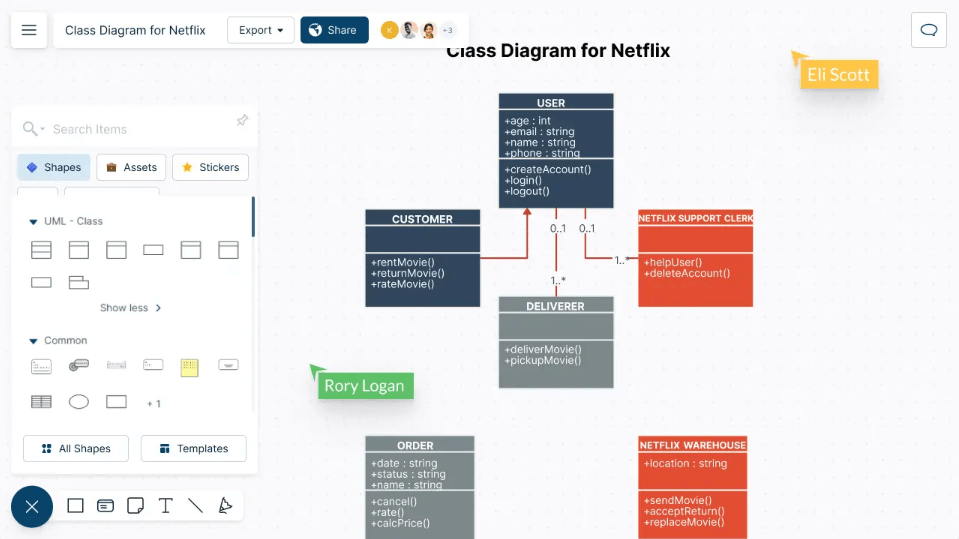Close the shapes panel with X button
The image size is (959, 539).
click(x=32, y=507)
